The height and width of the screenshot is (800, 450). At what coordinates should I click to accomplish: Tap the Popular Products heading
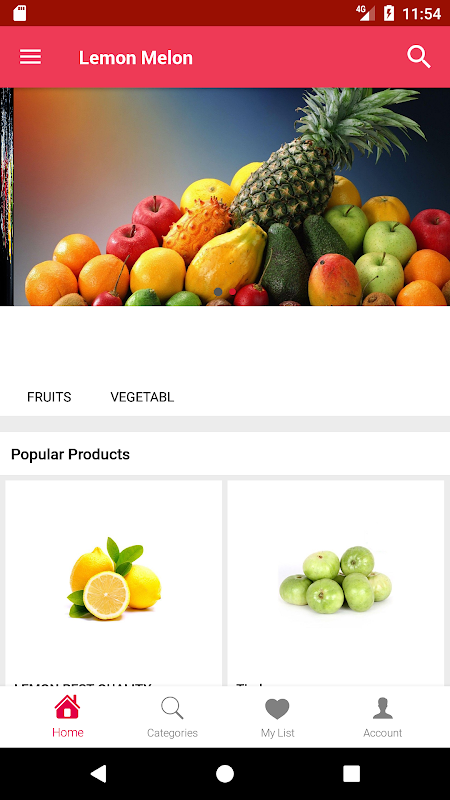pyautogui.click(x=70, y=454)
